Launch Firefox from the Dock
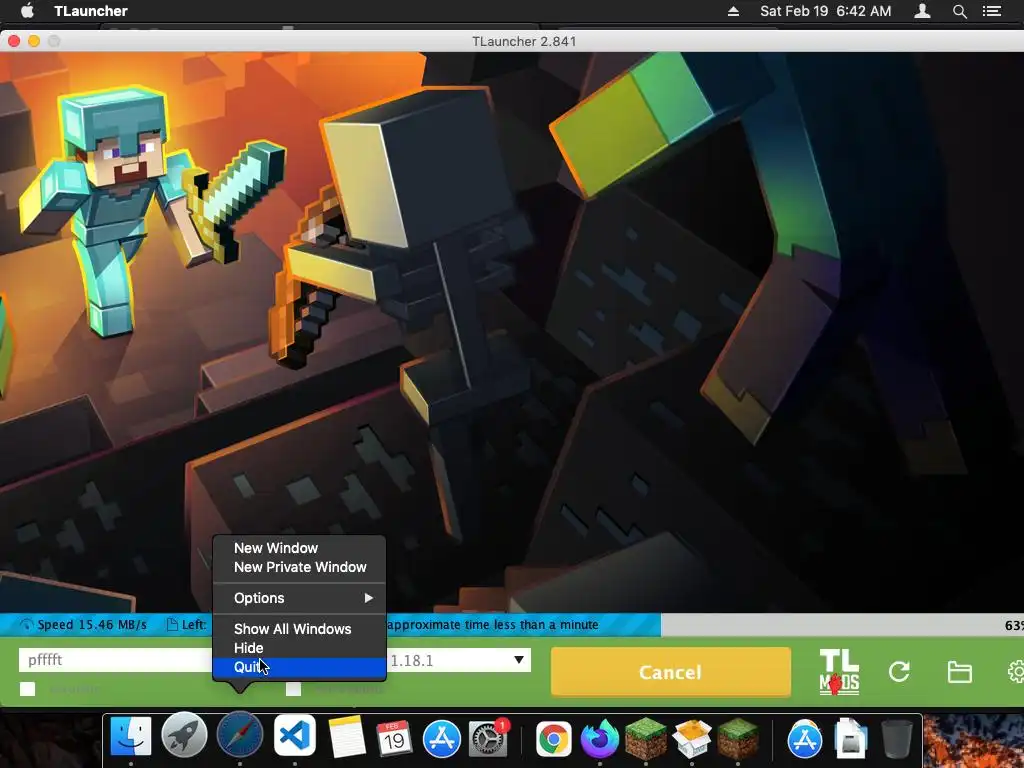The height and width of the screenshot is (768, 1024). tap(600, 739)
